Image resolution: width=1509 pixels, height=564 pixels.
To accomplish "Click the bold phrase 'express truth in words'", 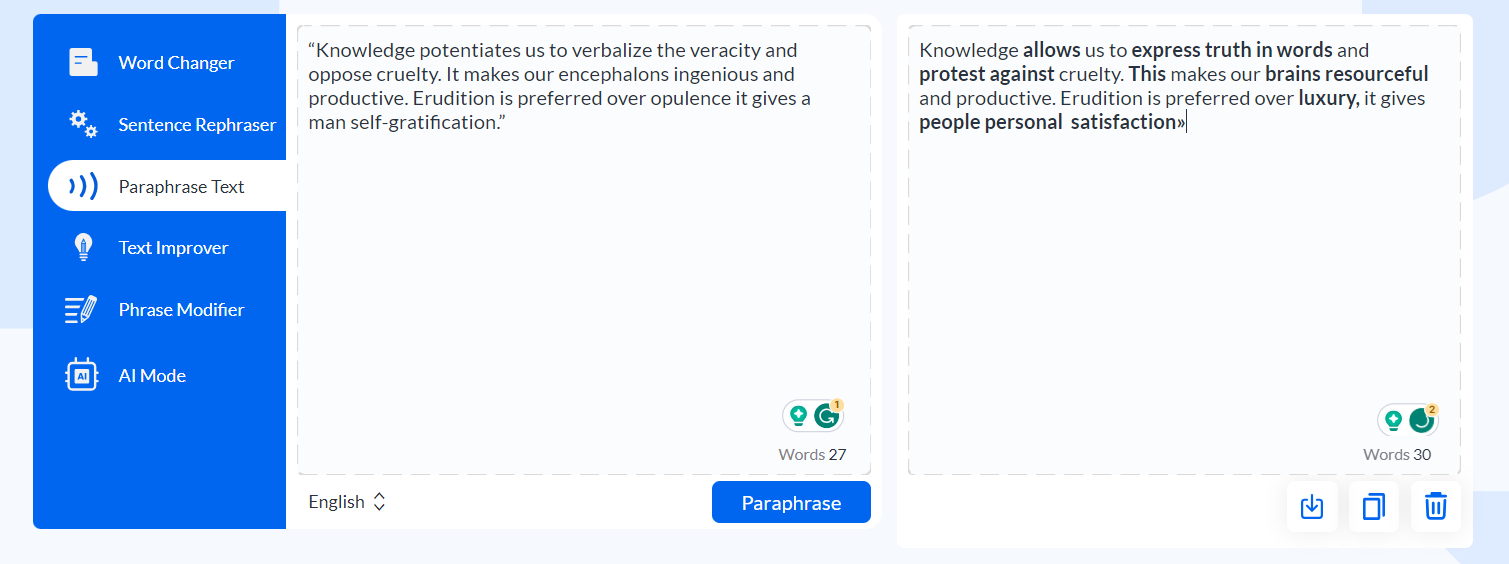I will 1232,50.
